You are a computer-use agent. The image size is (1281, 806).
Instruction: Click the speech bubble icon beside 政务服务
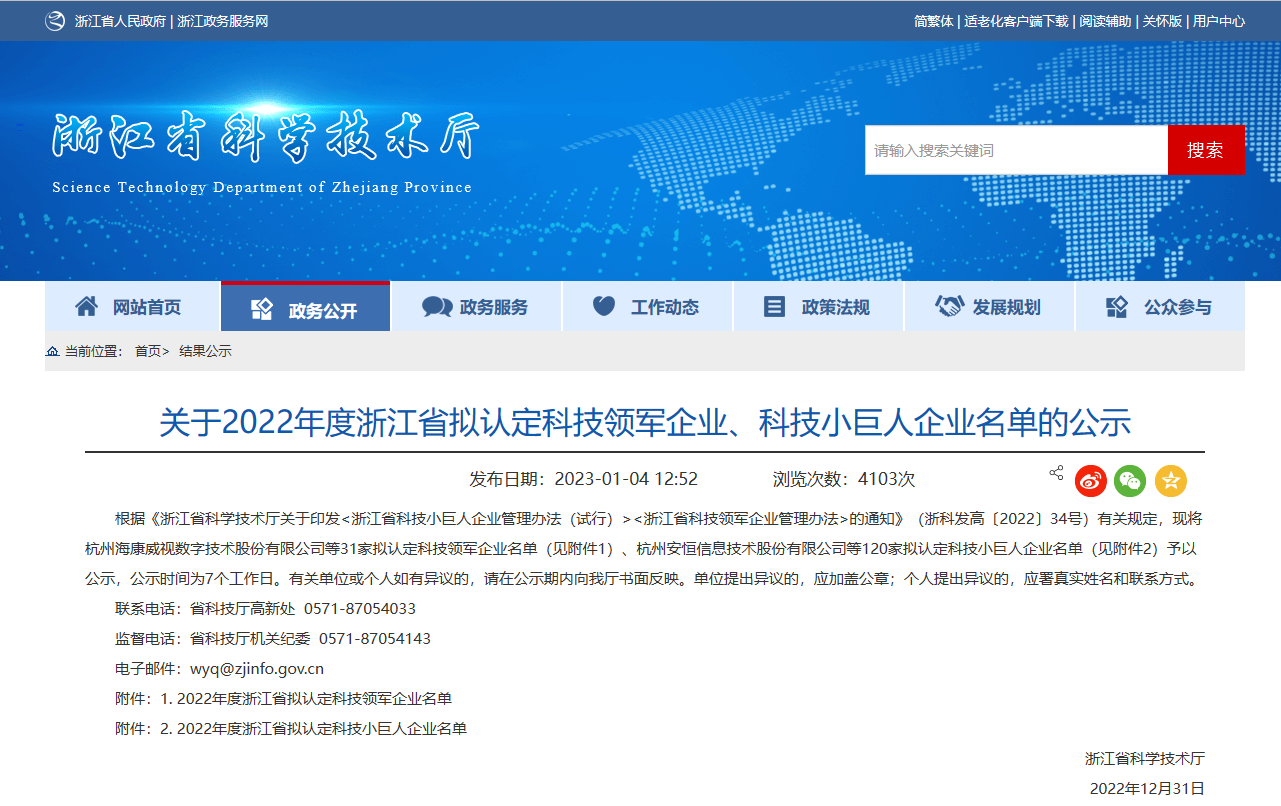pyautogui.click(x=437, y=307)
